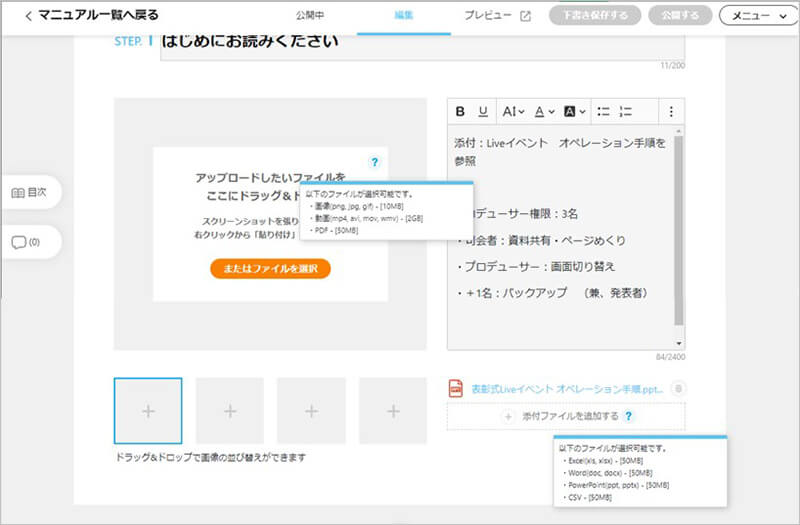
Task: Go back via マニュアル一覧へ戻る link
Action: 91,16
